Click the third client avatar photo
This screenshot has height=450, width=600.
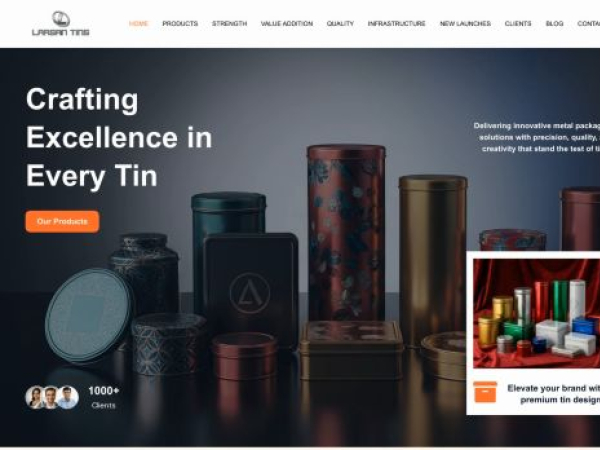click(68, 397)
